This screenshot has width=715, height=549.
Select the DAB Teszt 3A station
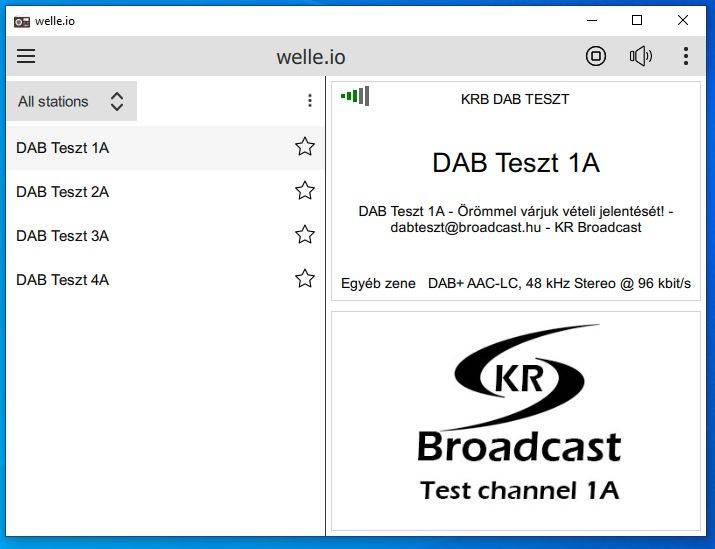tap(165, 236)
